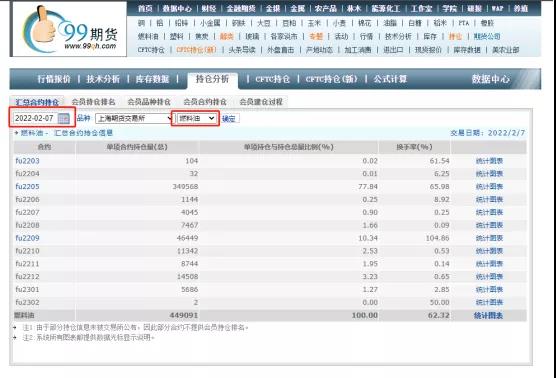Image resolution: width=556 pixels, height=378 pixels.
Task: Open 统计图表 for contract fu2205
Action: pos(489,187)
